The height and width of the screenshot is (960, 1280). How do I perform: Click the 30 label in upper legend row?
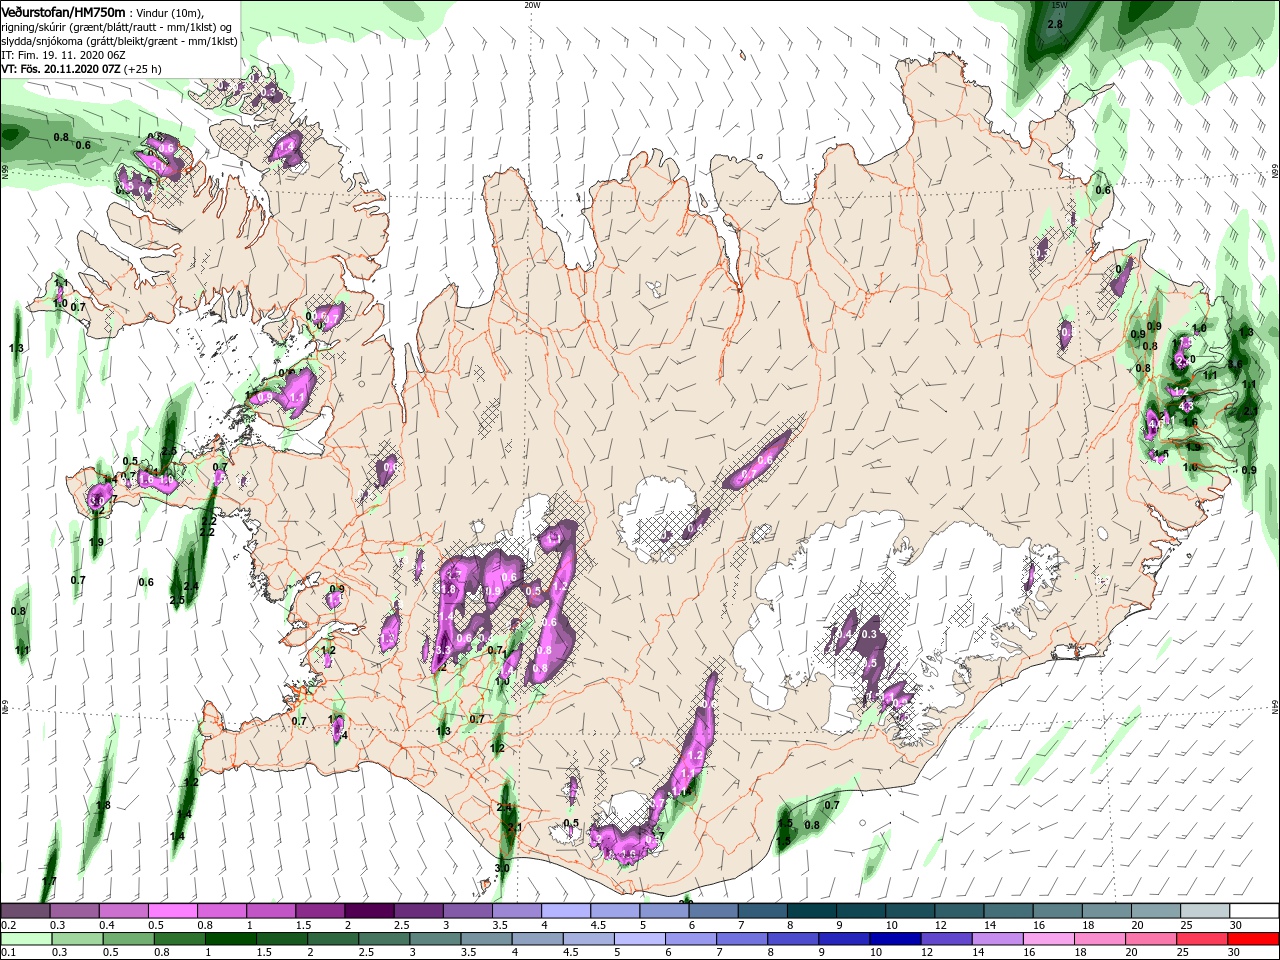coord(1236,926)
